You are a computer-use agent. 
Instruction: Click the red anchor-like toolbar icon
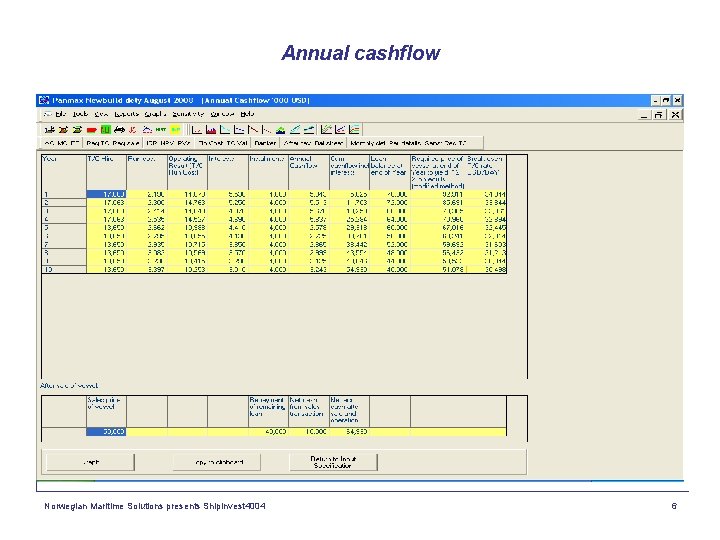coord(133,130)
